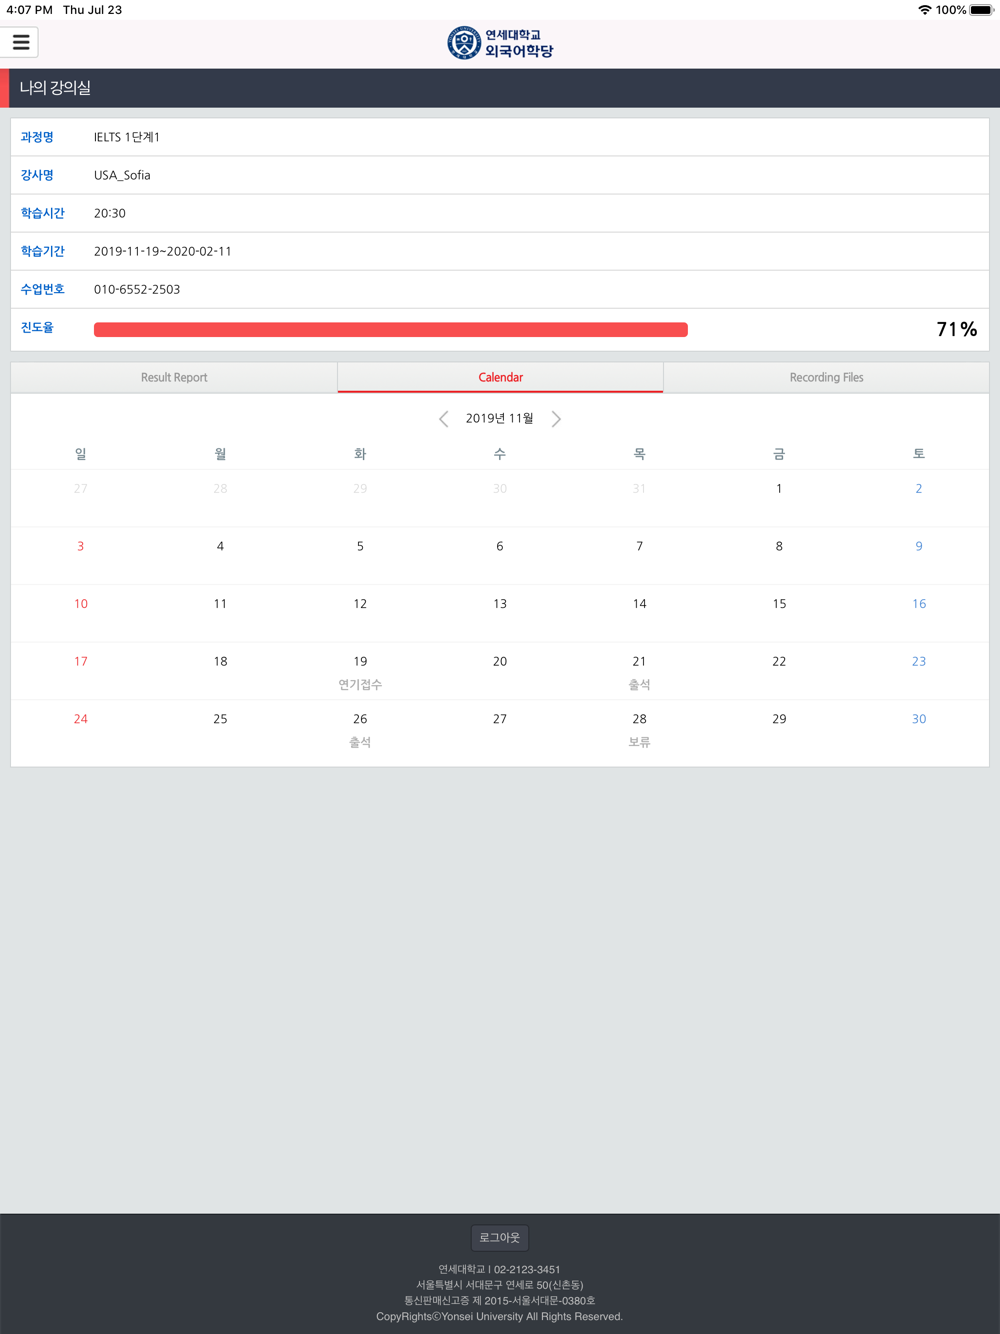Select November 19 with 연기접수
Viewport: 1000px width, 1334px height.
tap(360, 671)
